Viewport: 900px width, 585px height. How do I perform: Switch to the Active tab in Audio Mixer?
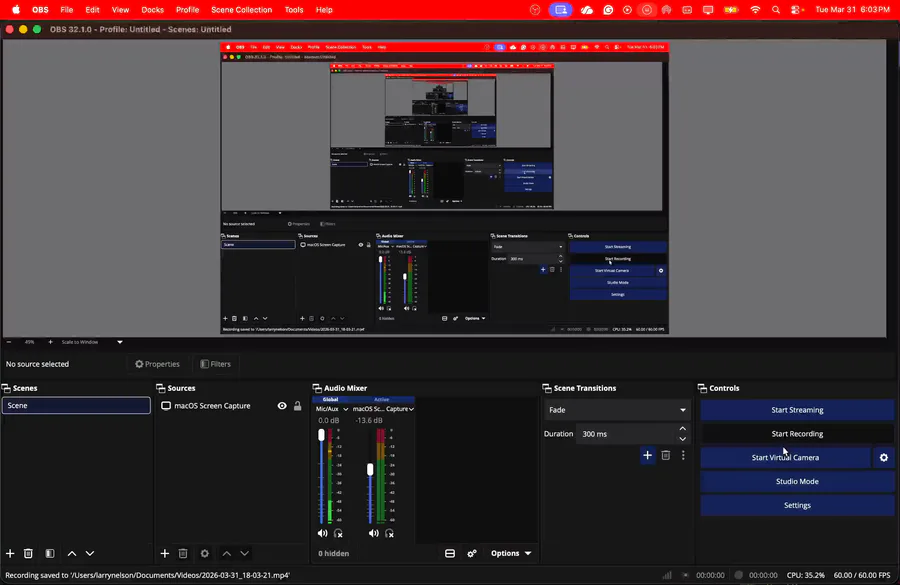click(x=382, y=400)
